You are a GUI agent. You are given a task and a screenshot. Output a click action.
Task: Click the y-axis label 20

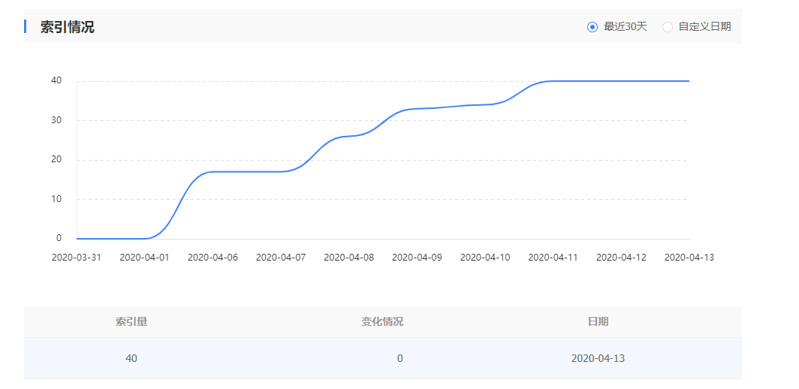click(x=56, y=160)
